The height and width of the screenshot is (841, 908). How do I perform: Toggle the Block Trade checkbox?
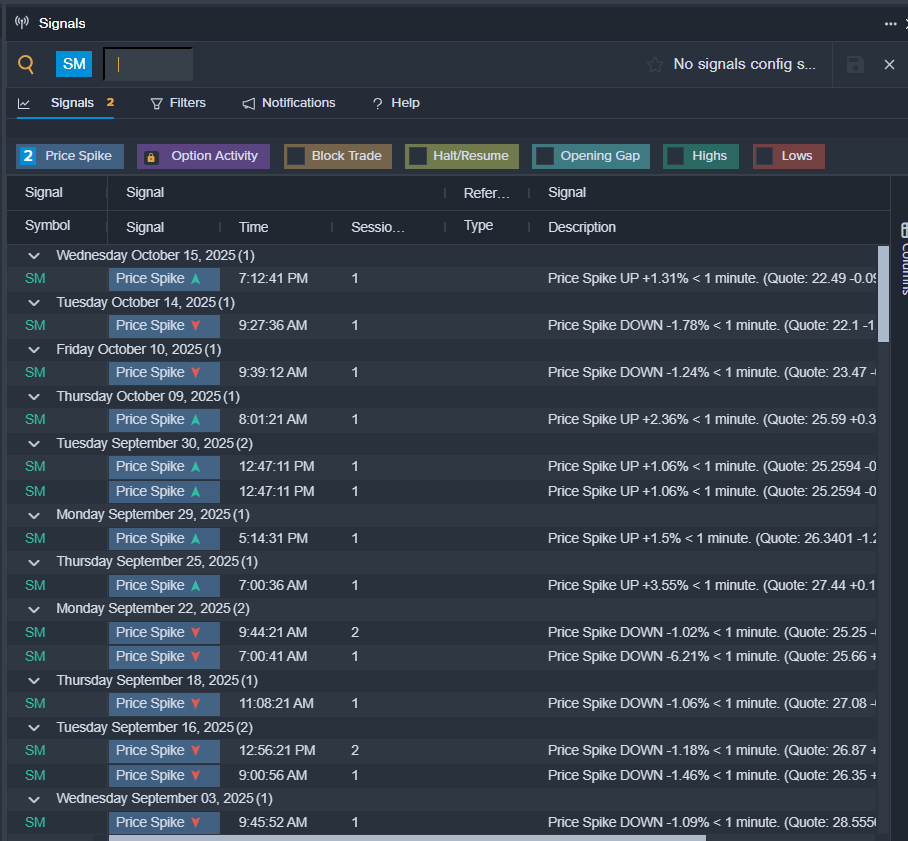click(x=295, y=156)
